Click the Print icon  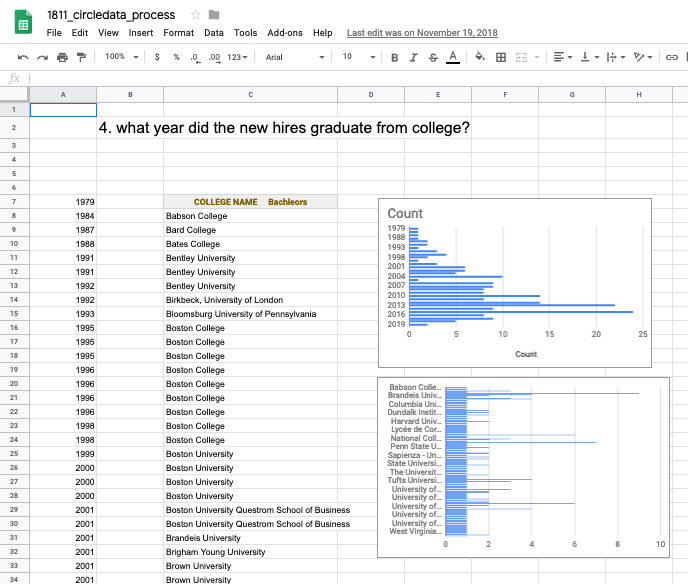pyautogui.click(x=62, y=57)
